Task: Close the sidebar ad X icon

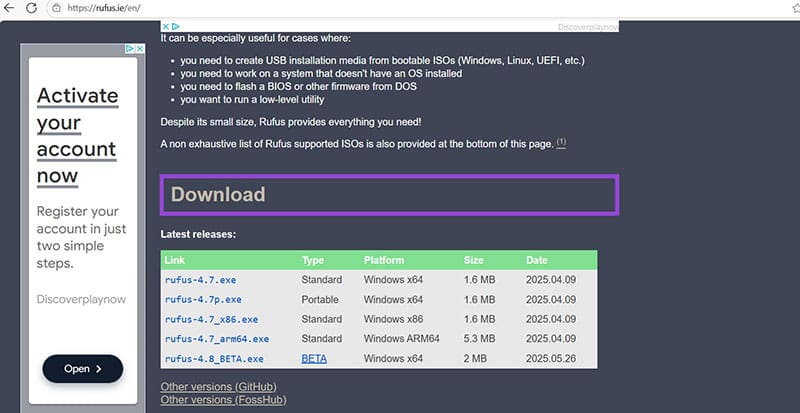Action: (140, 48)
